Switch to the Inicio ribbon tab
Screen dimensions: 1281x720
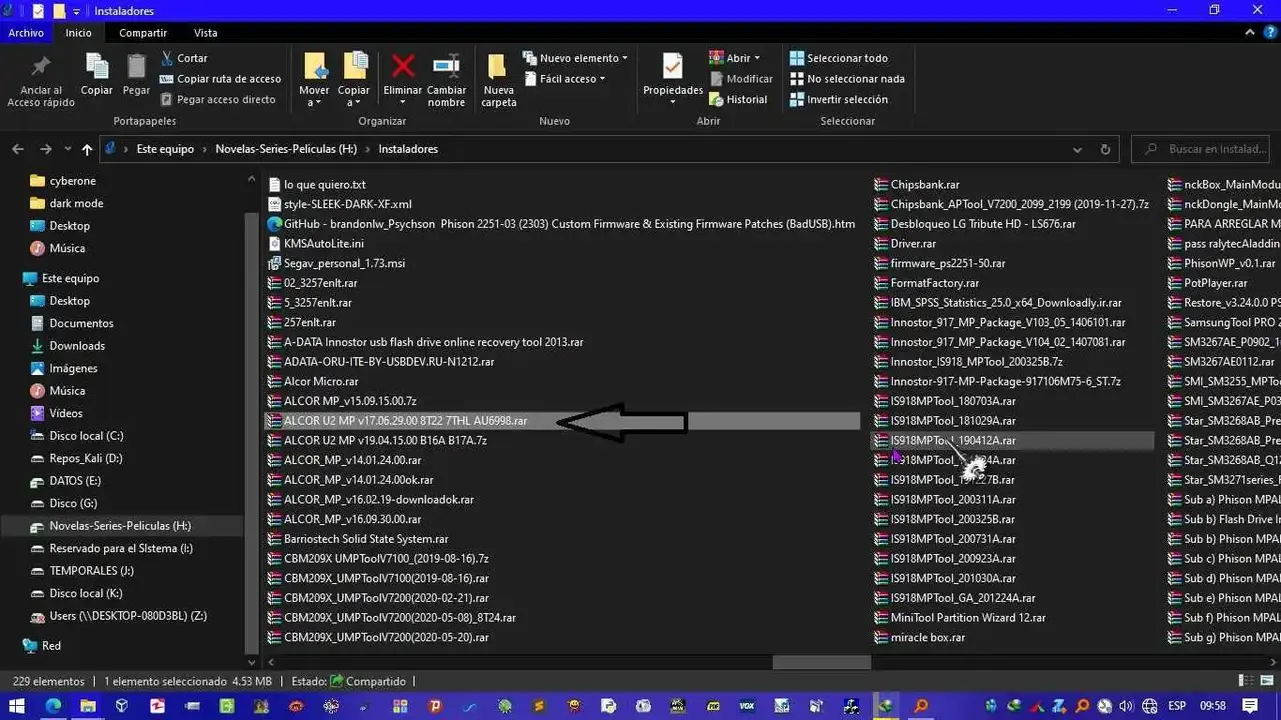point(78,33)
